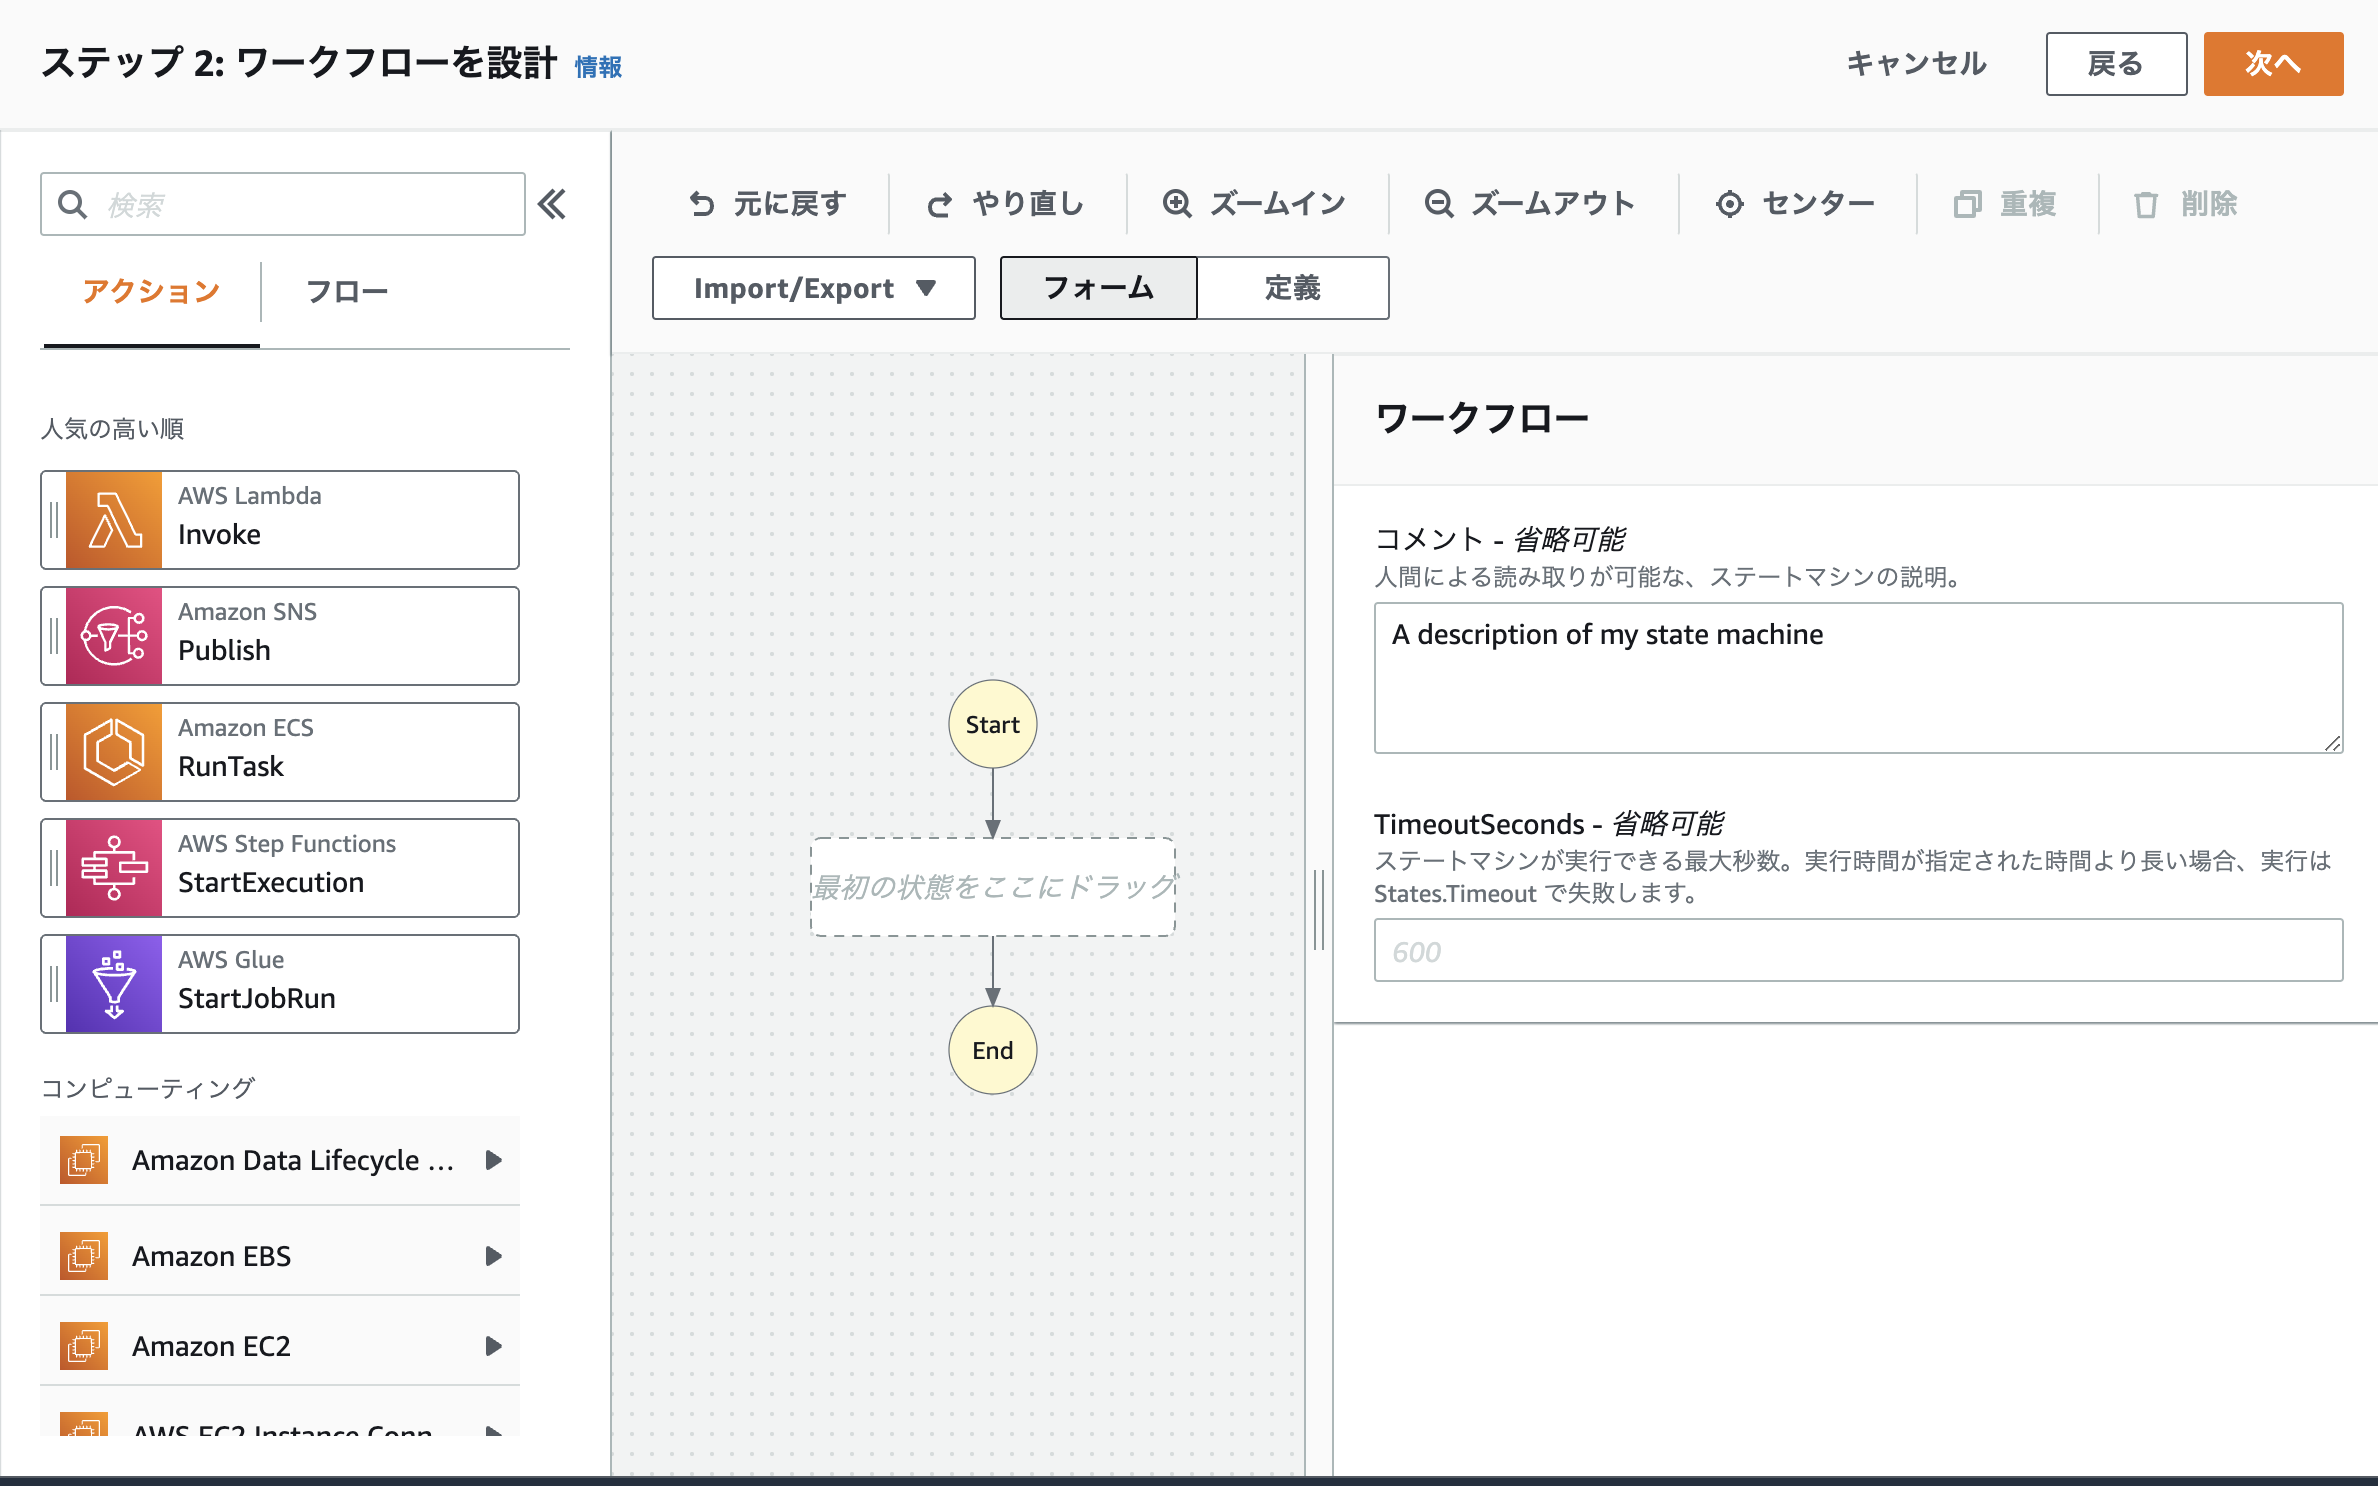
Task: Click the duplicate (重複) icon
Action: pos(1967,204)
